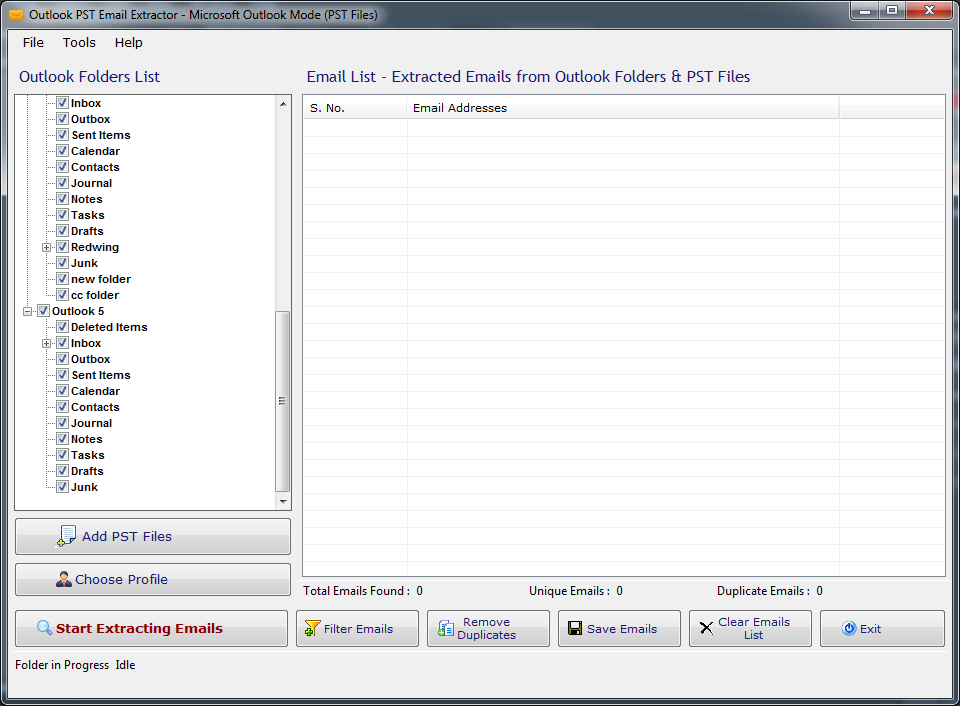
Task: Select the second Calendar label below Outlook 5
Action: (96, 391)
